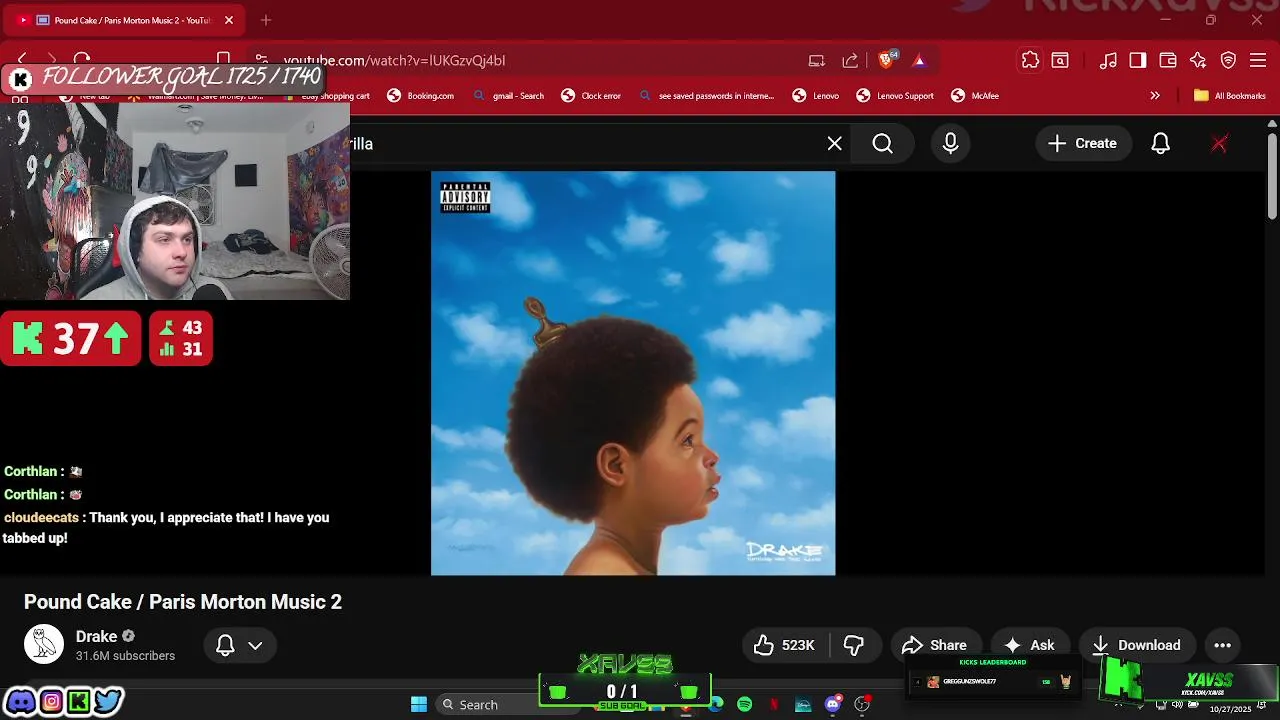Viewport: 1280px width, 720px height.
Task: Open the Drake channel name link
Action: (96, 637)
